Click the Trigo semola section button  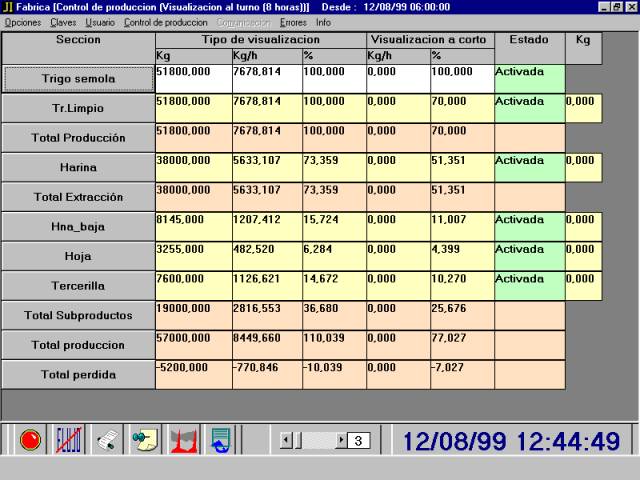[78, 79]
